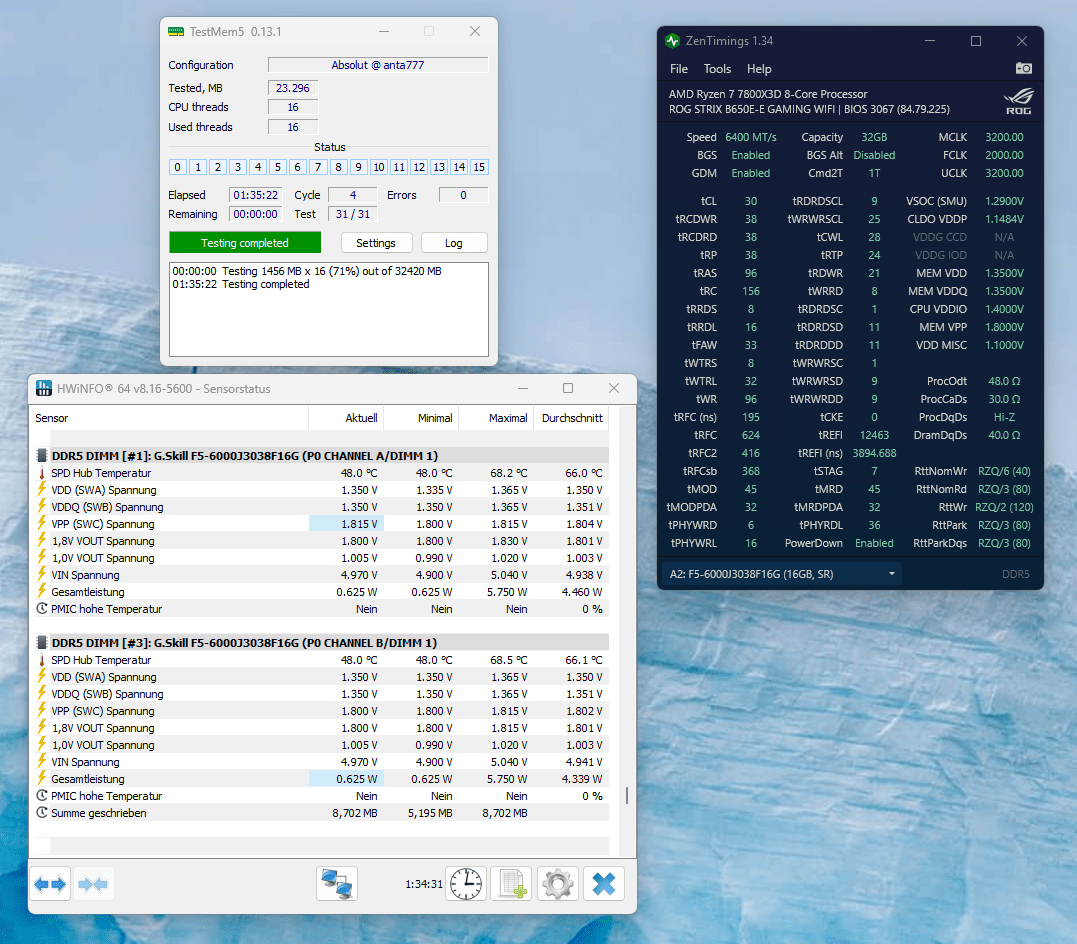Click the HWiNFO Sensor column header
The image size is (1077, 944).
(170, 418)
